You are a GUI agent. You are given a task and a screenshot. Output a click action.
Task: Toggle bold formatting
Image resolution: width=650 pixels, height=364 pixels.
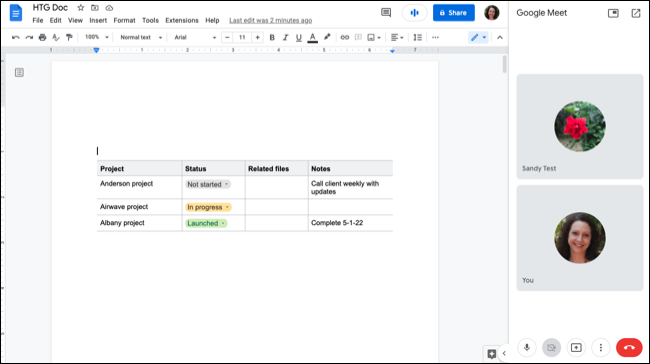272,37
